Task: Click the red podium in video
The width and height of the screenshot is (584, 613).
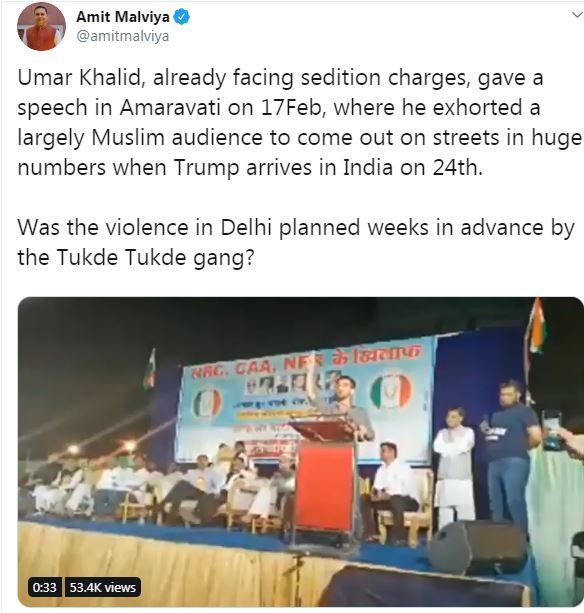Action: [324, 487]
